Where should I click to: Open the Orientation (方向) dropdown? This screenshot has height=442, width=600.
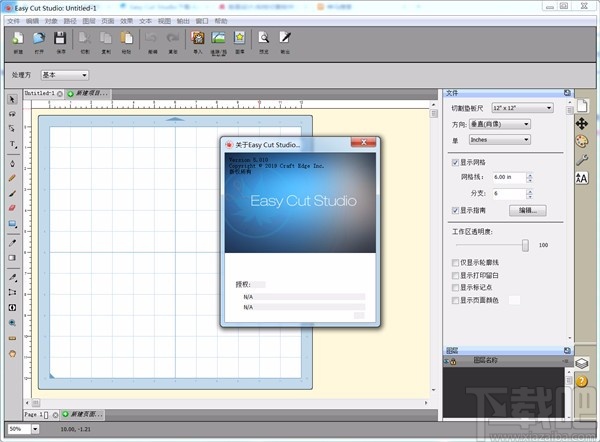coord(500,124)
